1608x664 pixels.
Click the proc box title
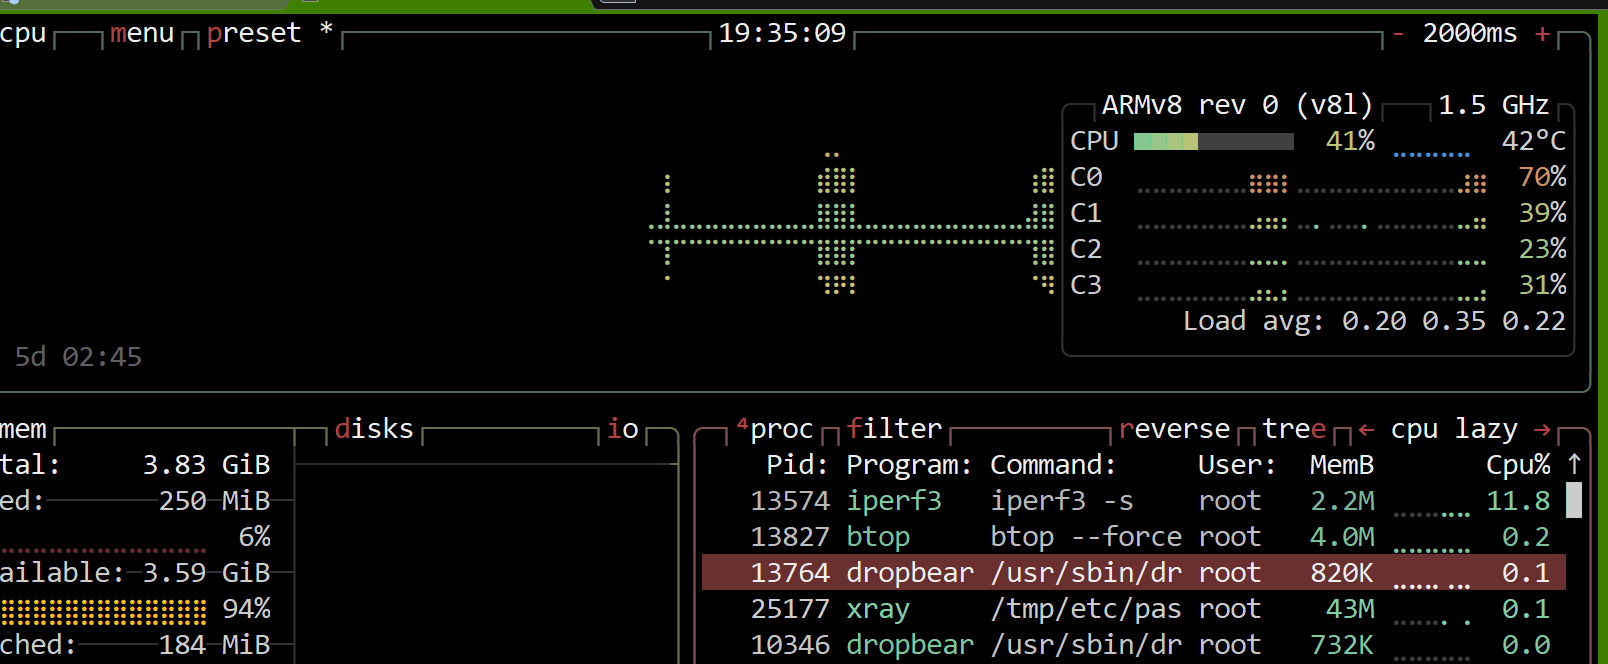[780, 429]
